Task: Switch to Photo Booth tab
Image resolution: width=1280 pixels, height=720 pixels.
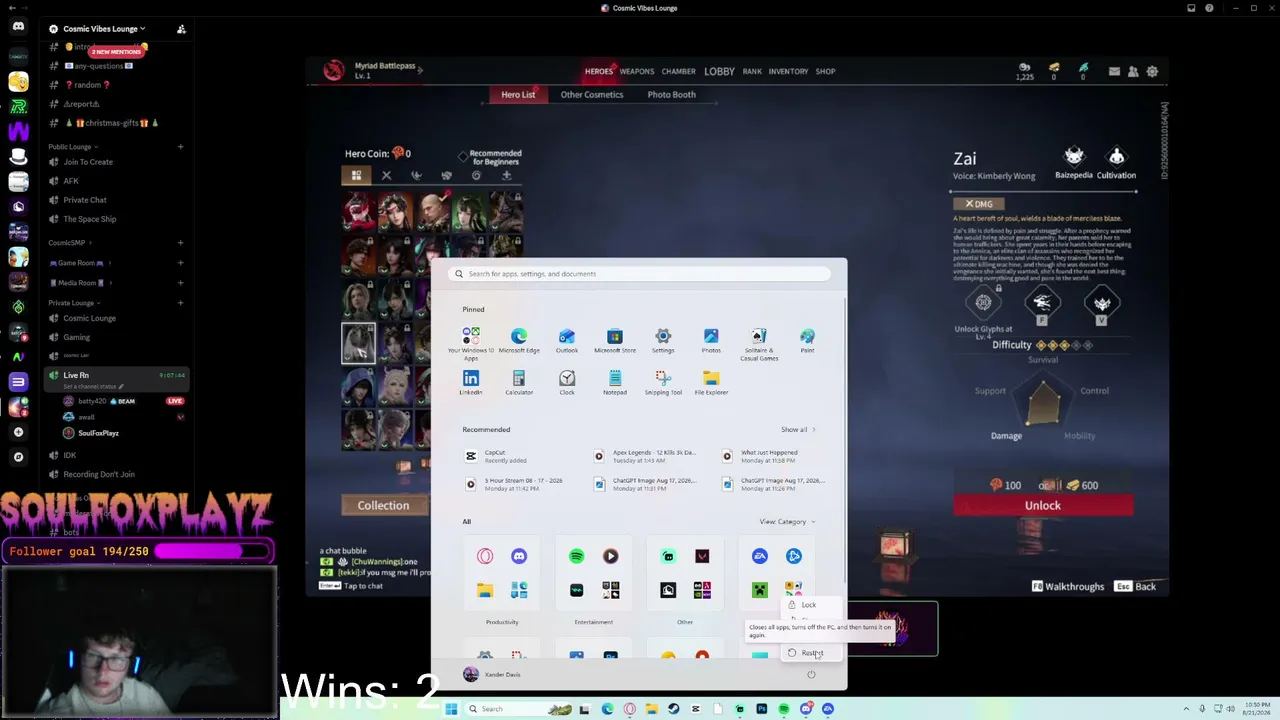Action: [x=671, y=95]
